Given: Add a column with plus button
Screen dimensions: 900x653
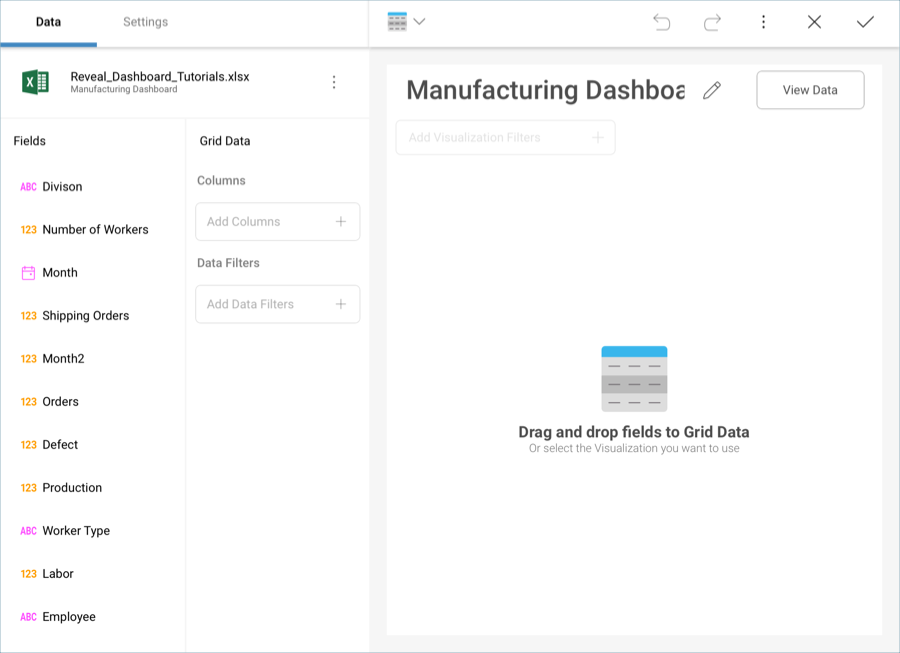Looking at the screenshot, I should point(341,222).
